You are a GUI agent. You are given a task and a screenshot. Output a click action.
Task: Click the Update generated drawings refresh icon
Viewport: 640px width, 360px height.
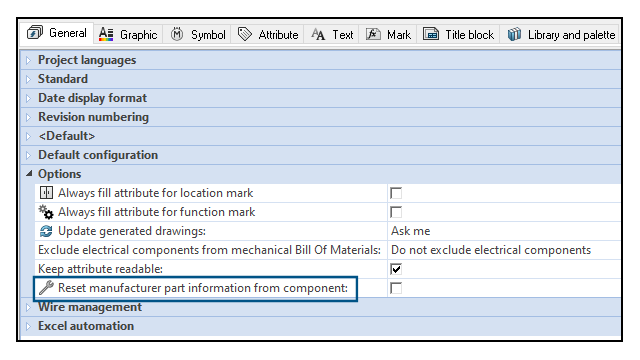[x=46, y=231]
